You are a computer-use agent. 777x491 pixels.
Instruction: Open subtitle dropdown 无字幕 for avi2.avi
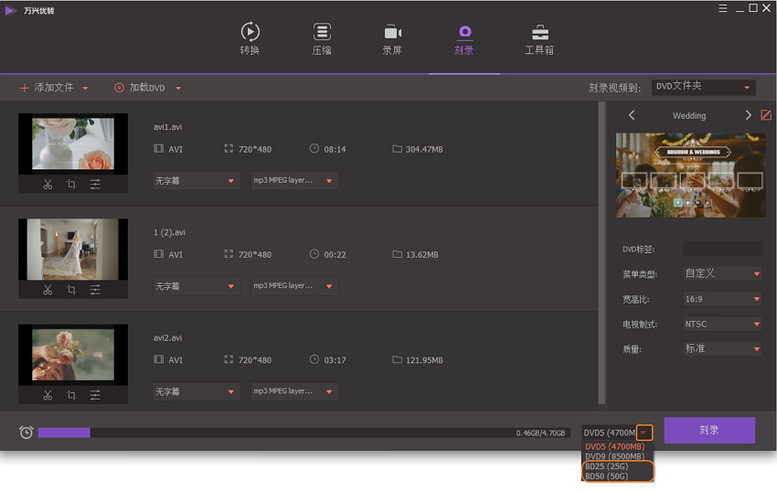click(x=196, y=392)
